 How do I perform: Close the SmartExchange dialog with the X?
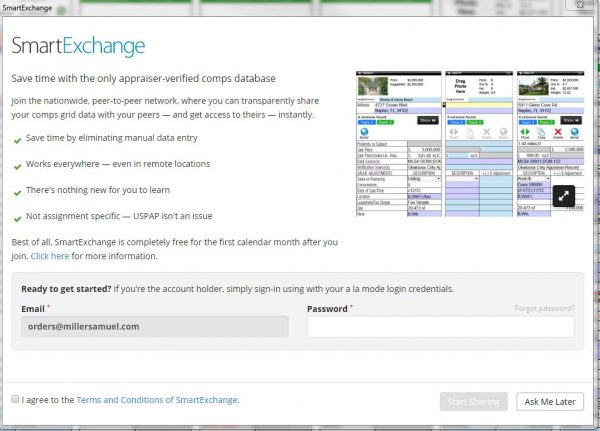[x=580, y=5]
